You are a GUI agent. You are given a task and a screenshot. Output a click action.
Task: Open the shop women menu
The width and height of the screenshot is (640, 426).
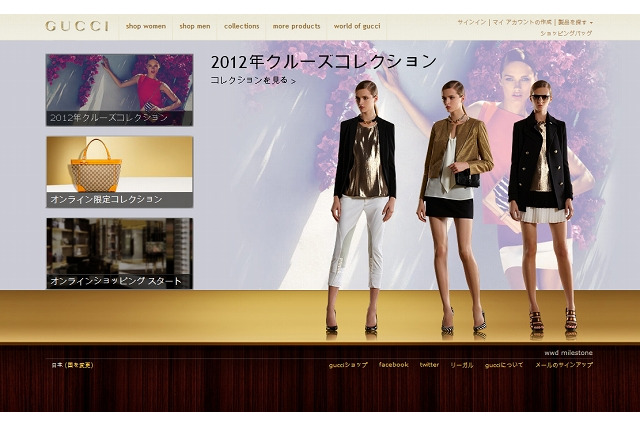pyautogui.click(x=146, y=26)
